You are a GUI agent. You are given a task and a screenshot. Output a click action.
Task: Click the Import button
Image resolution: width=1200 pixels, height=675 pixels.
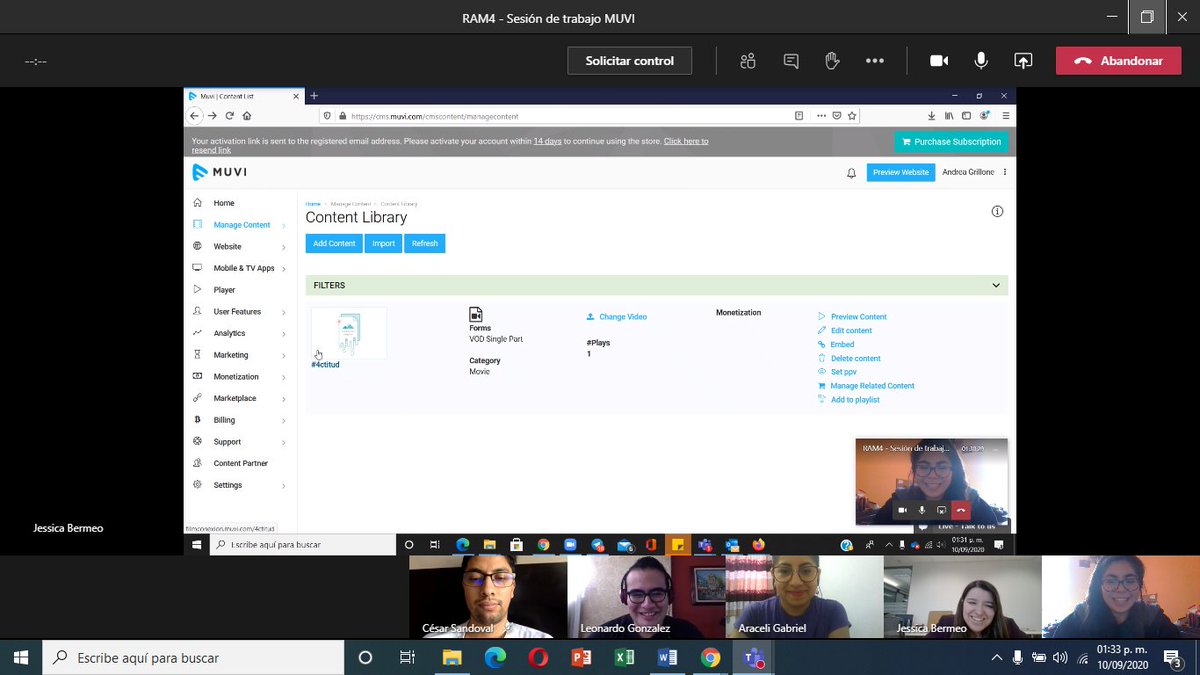[383, 243]
